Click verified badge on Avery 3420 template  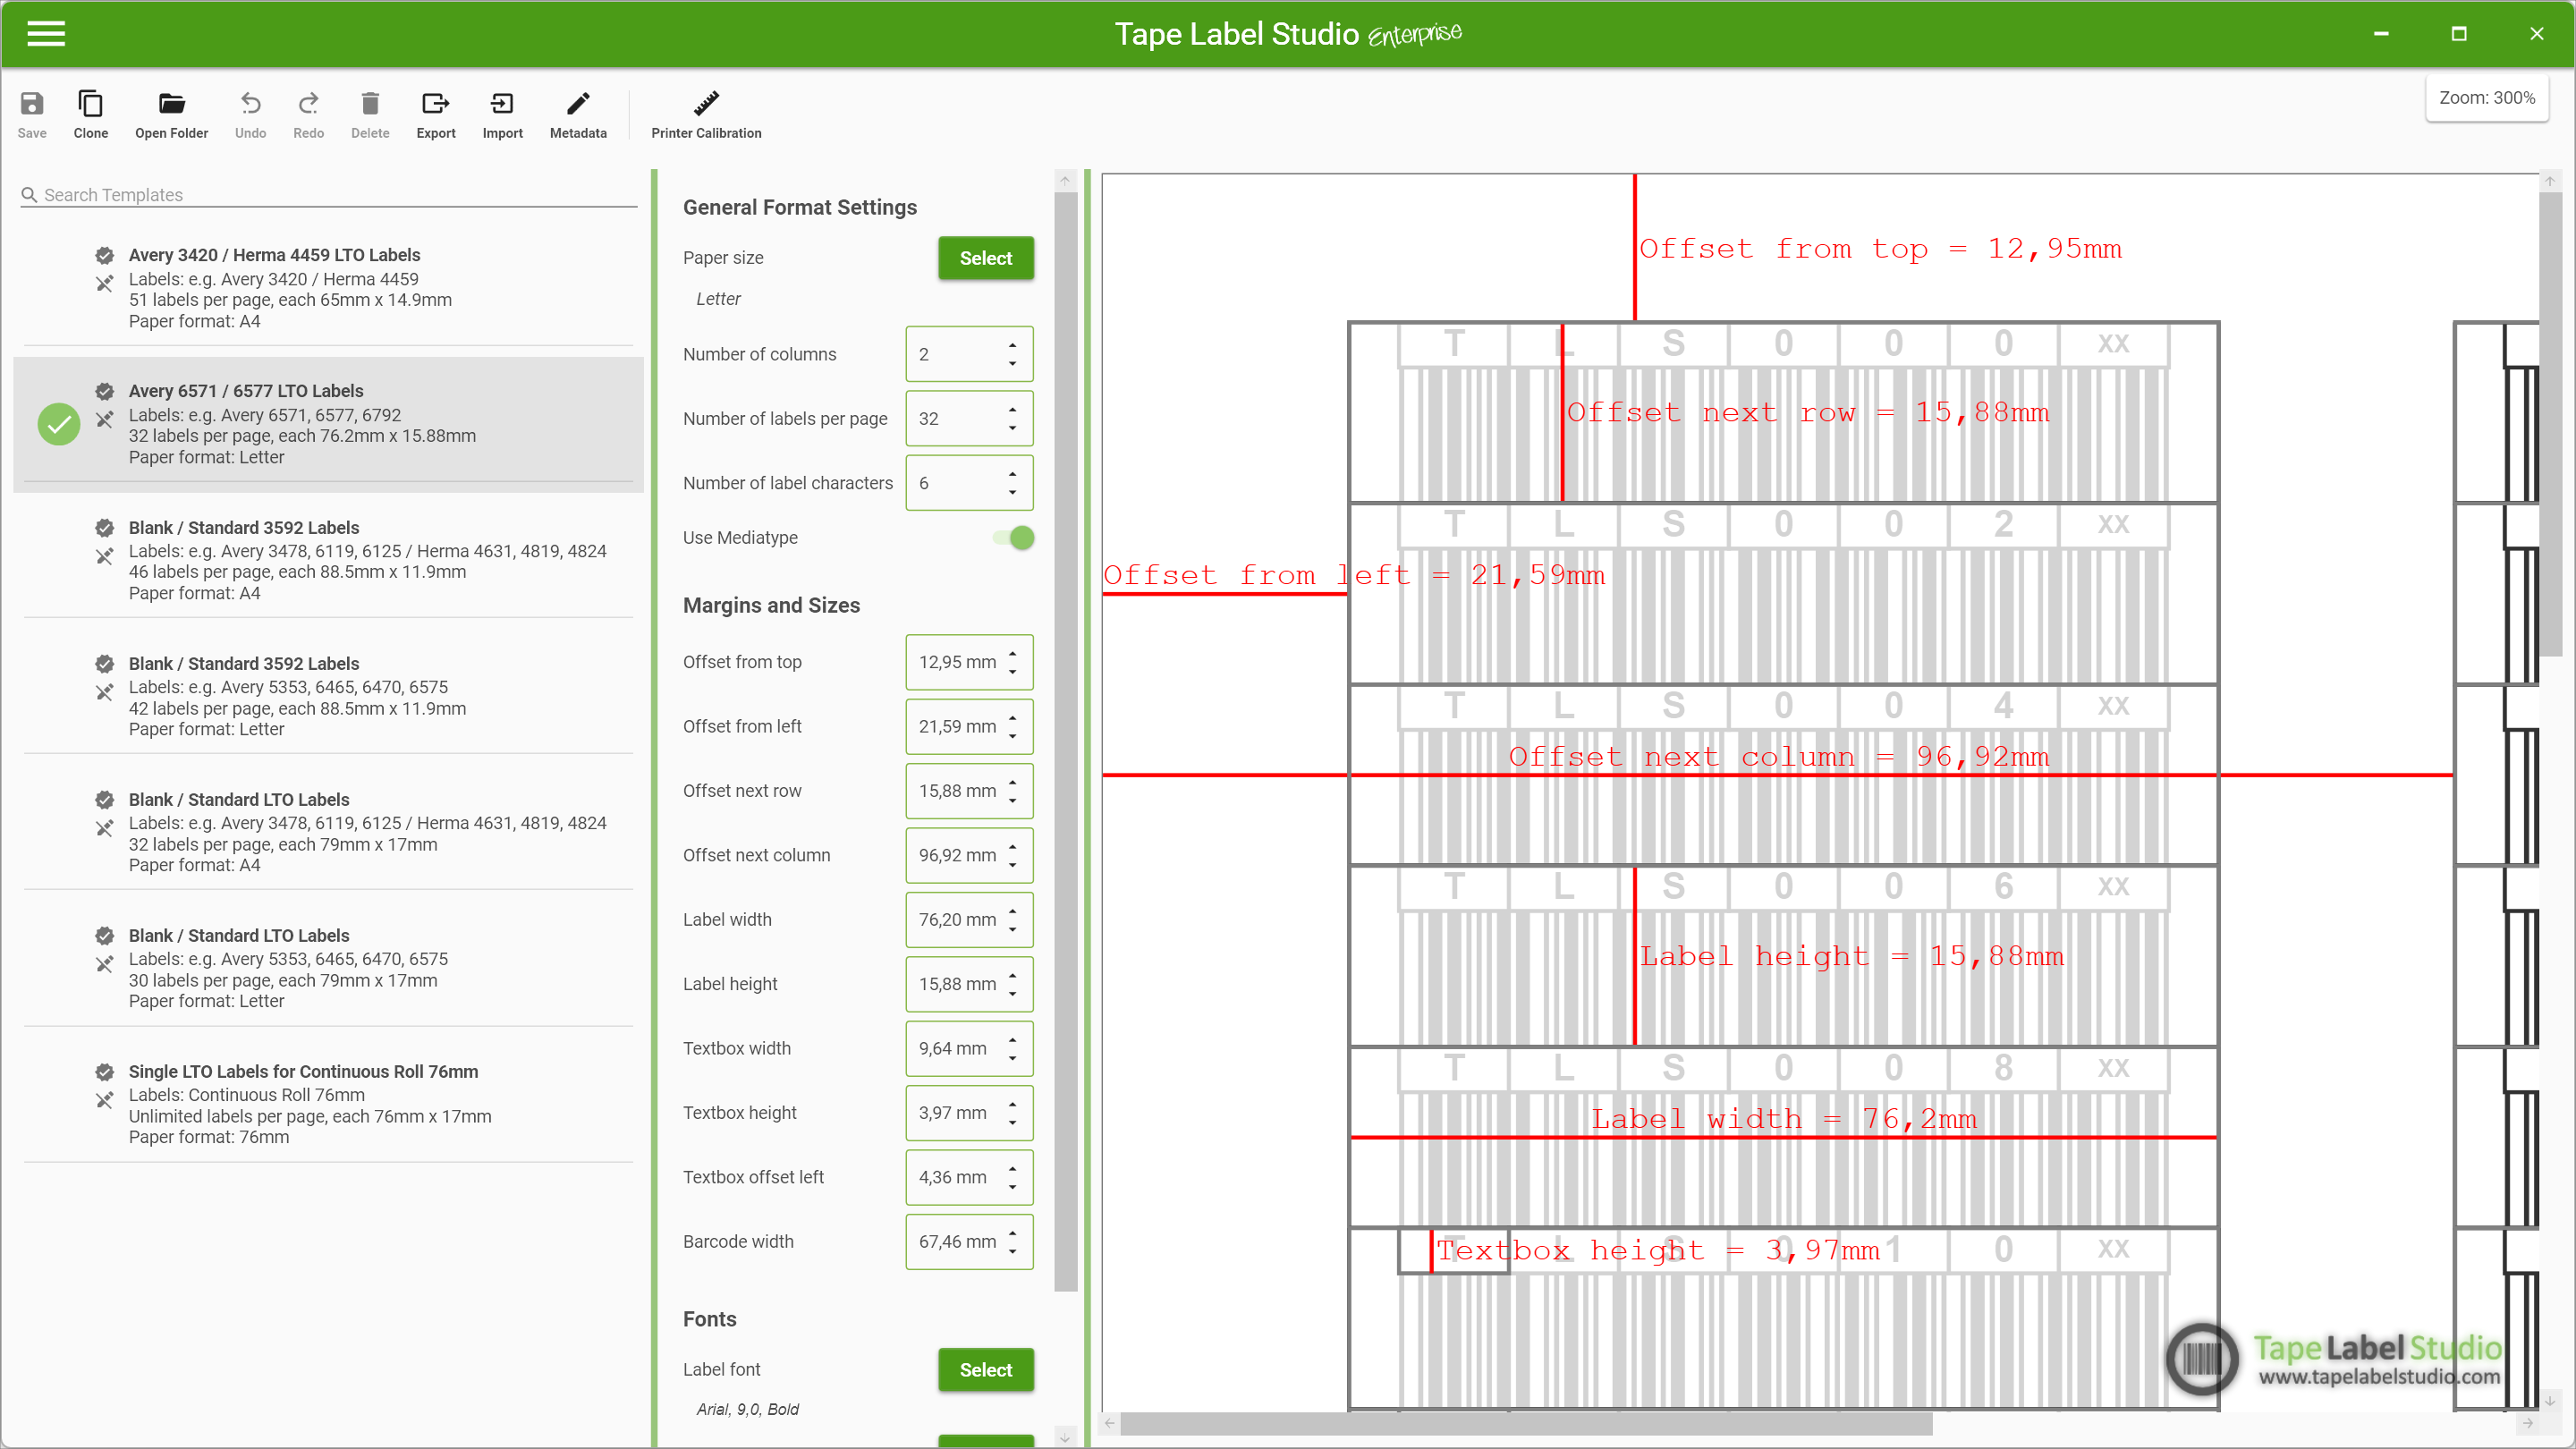[x=104, y=255]
